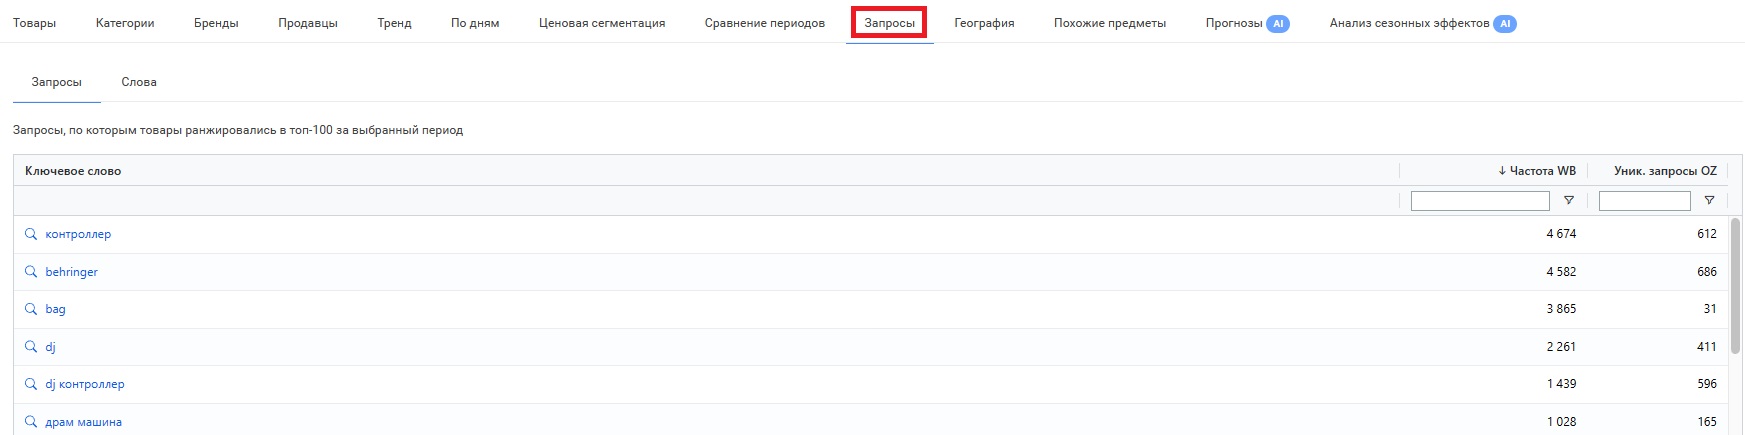
Task: Switch to the Слова sub-tab
Action: pyautogui.click(x=139, y=82)
